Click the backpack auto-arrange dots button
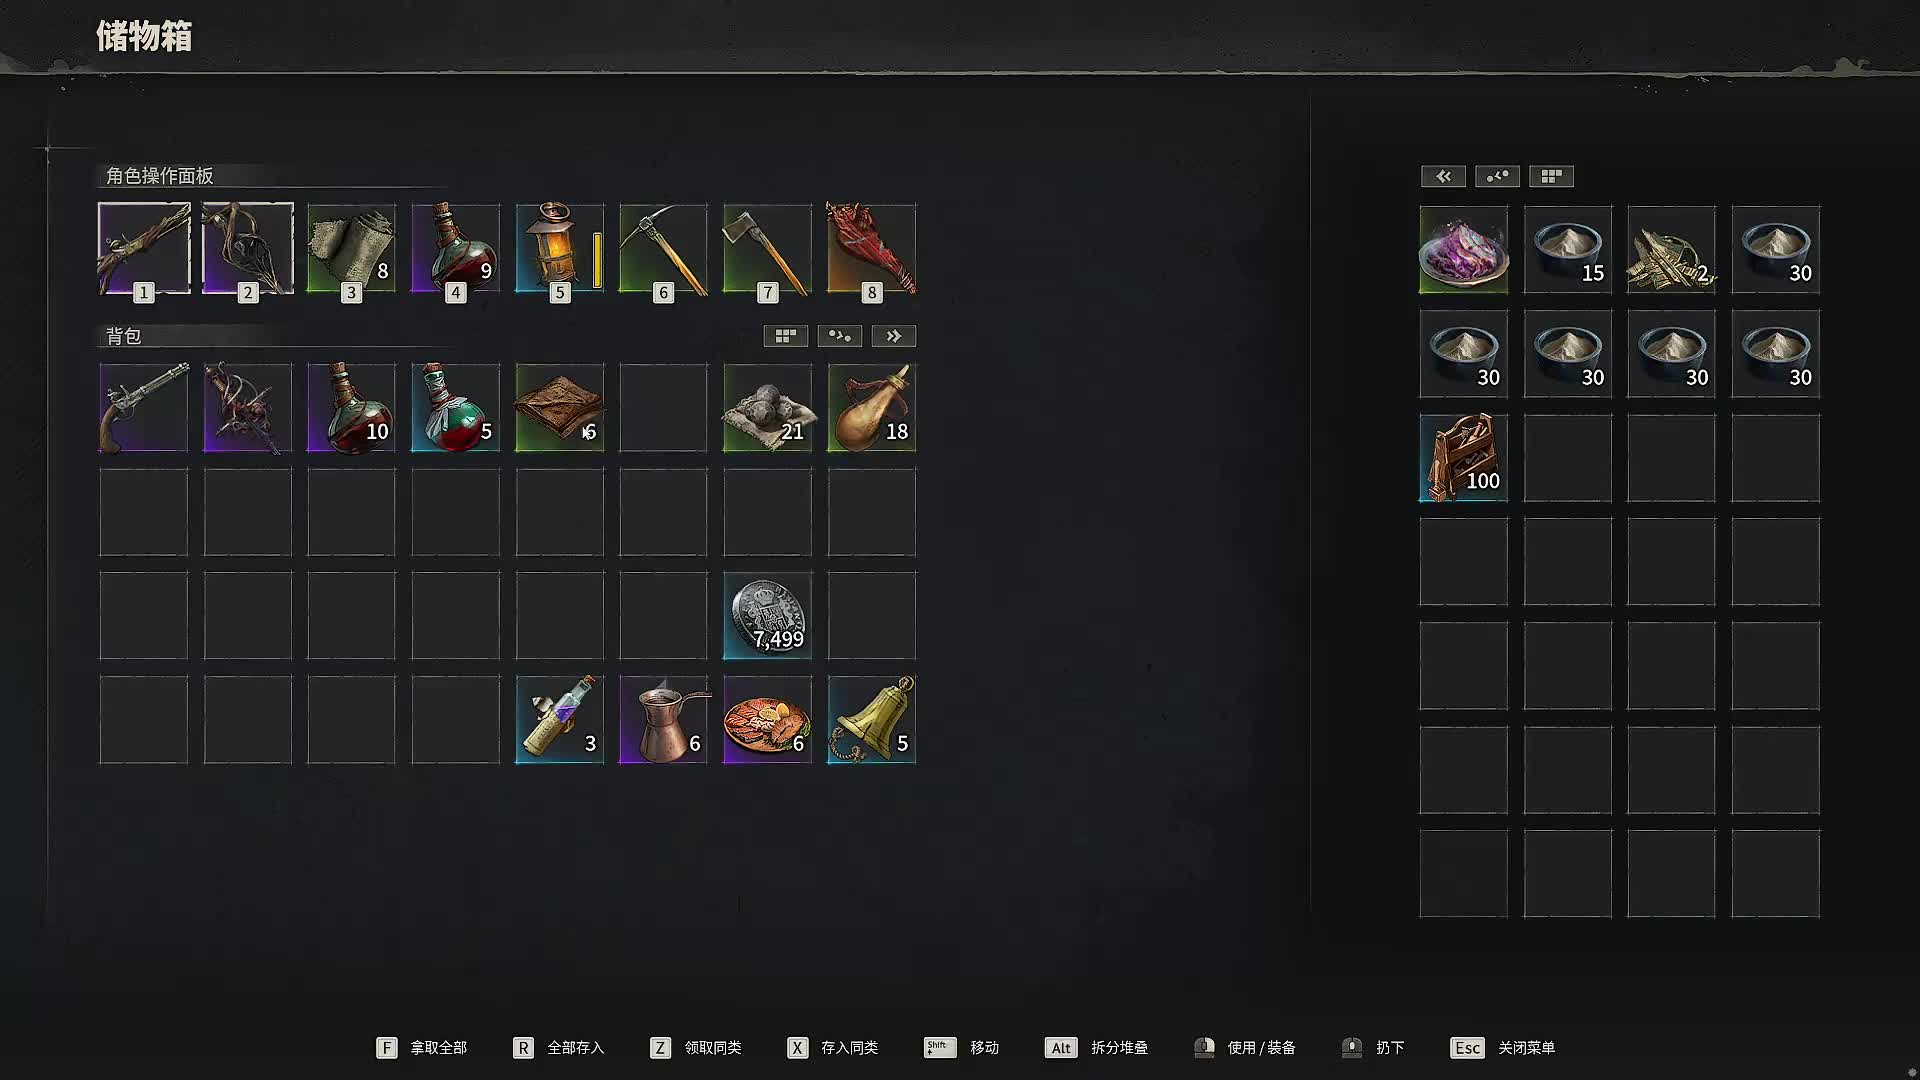This screenshot has height=1080, width=1920. point(839,336)
